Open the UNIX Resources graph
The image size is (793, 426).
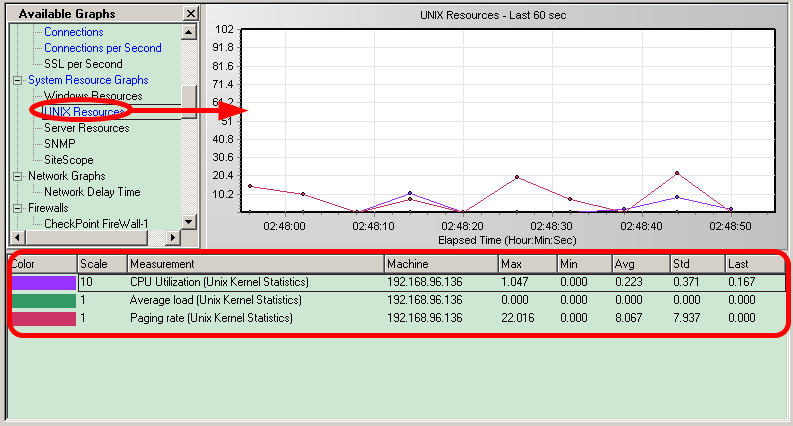point(84,112)
